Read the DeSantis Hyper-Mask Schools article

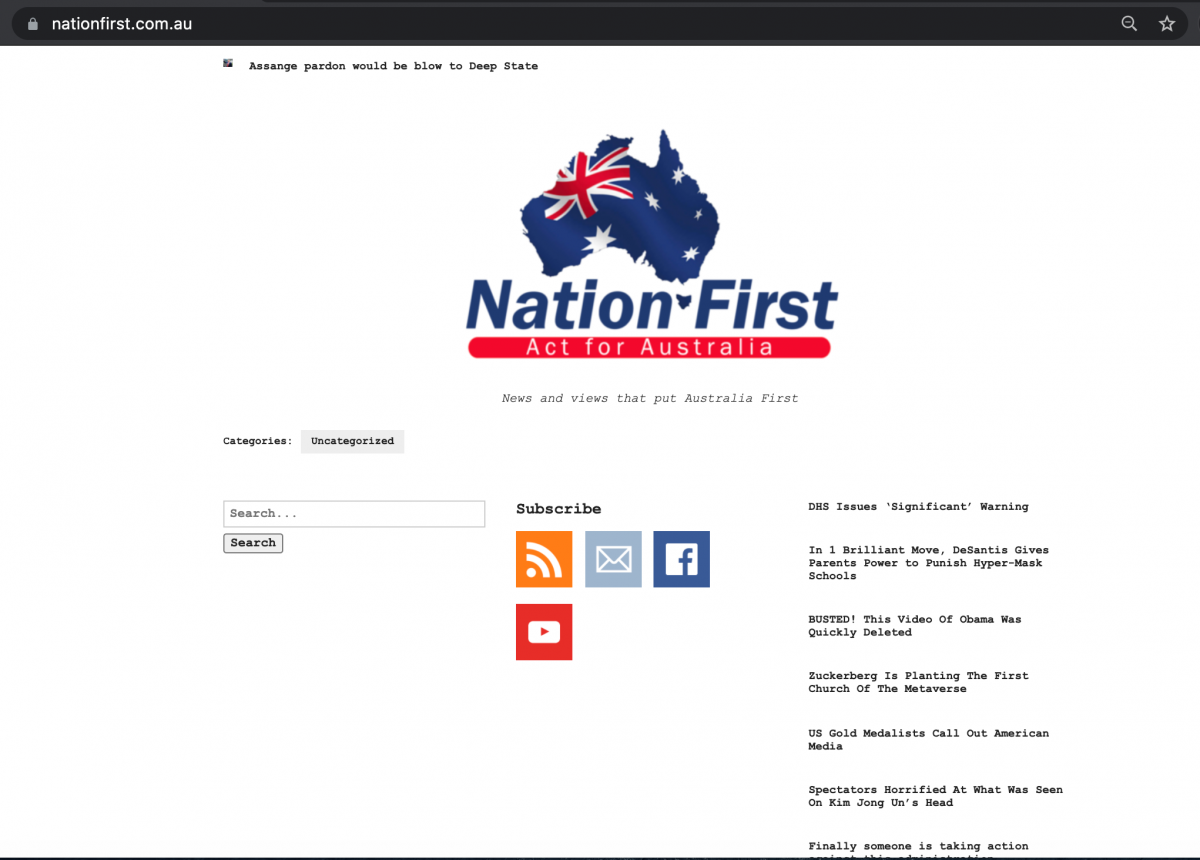(928, 563)
